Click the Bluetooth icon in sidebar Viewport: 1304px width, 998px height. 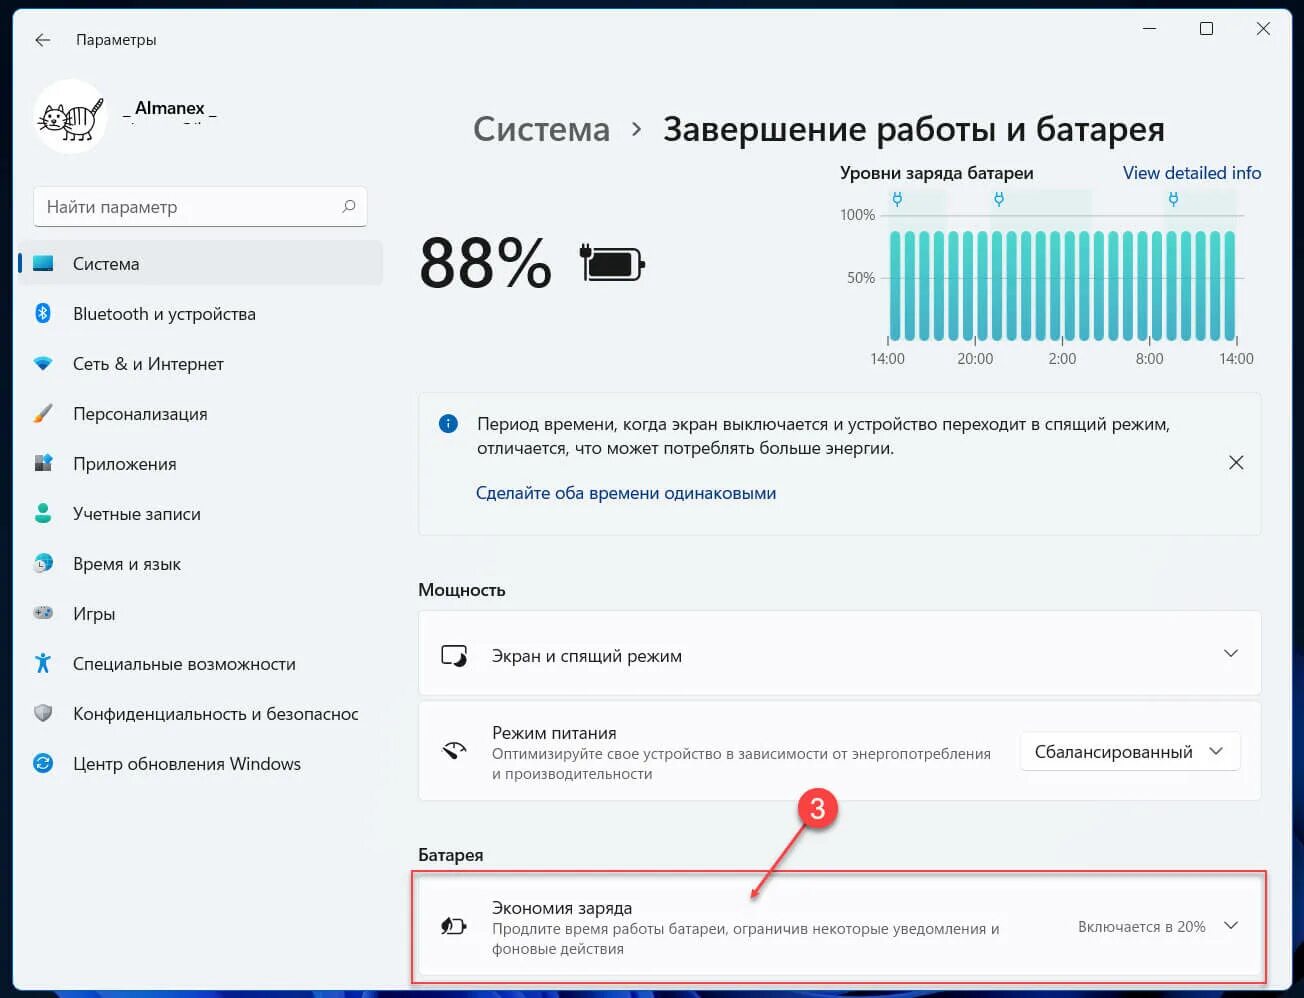(43, 314)
